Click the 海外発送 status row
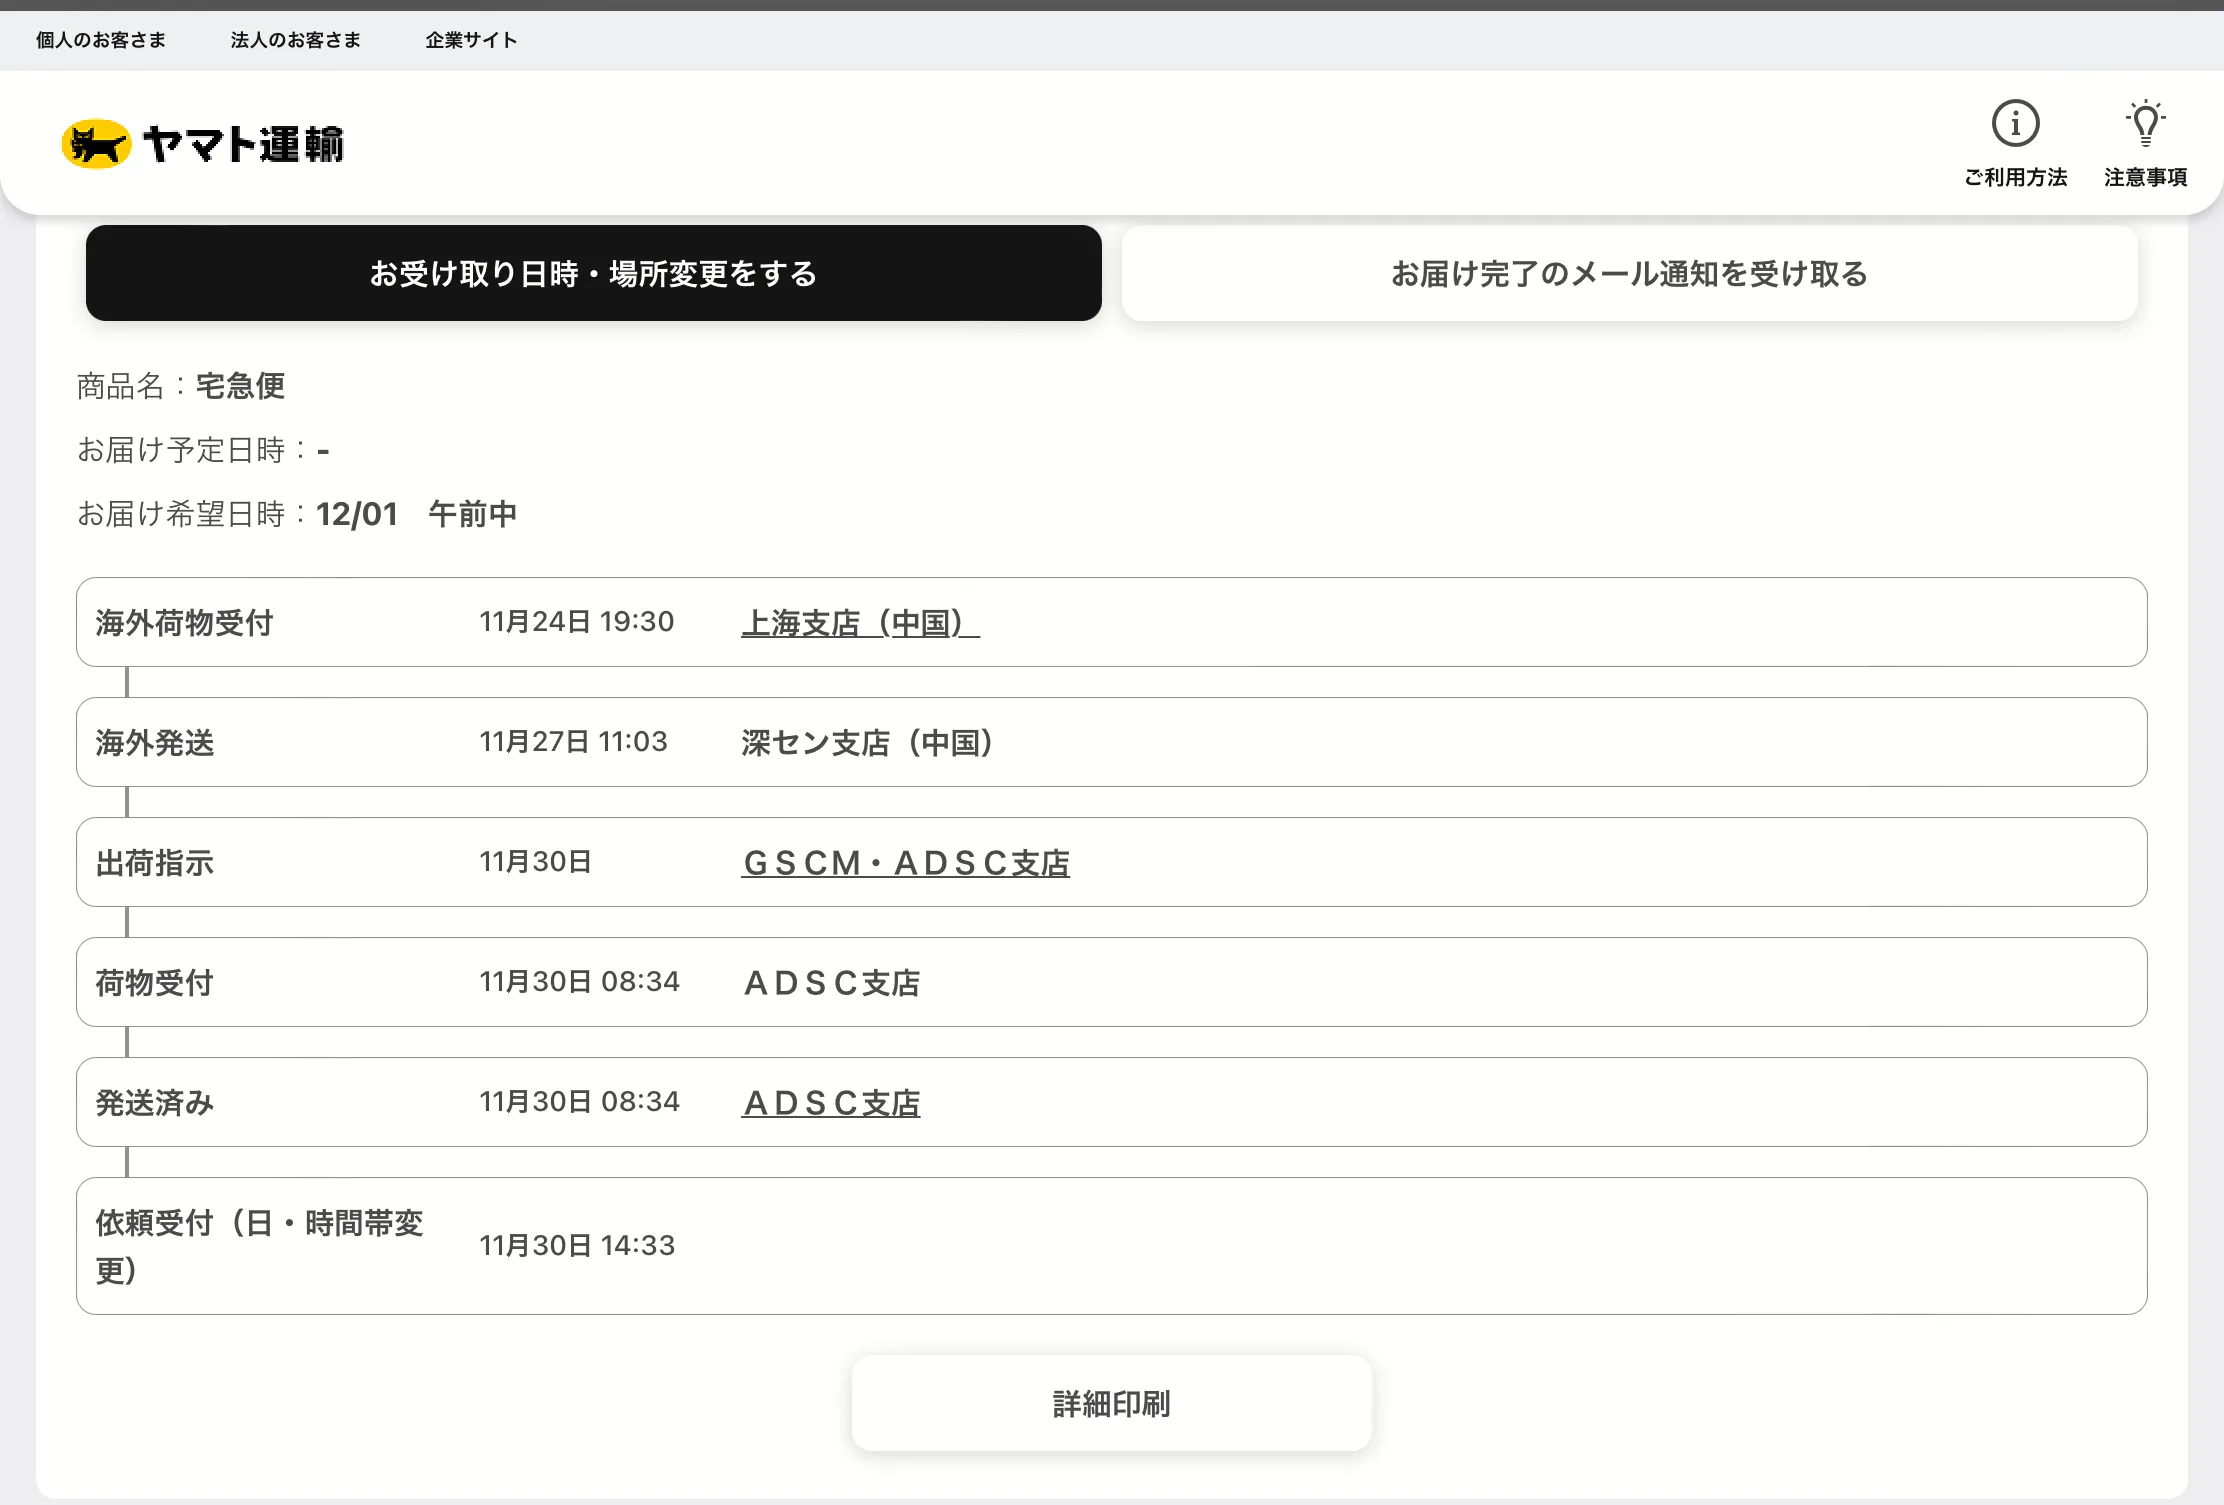The image size is (2224, 1505). (x=155, y=743)
